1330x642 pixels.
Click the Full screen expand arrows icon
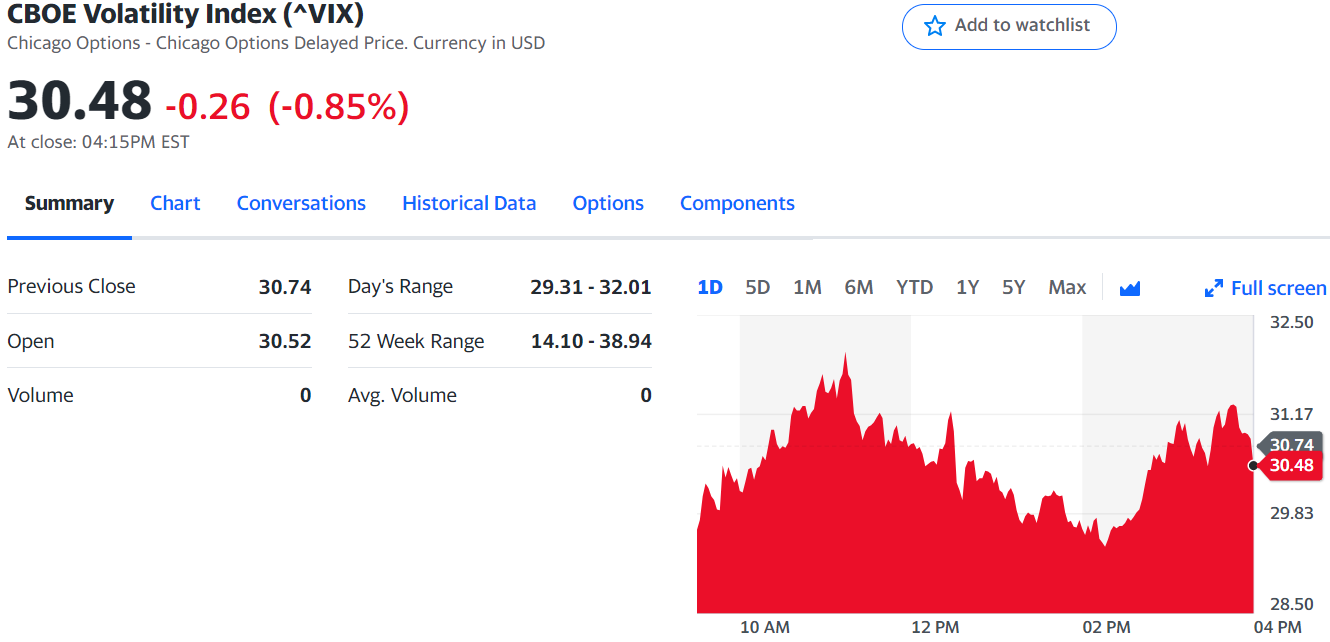[1214, 288]
